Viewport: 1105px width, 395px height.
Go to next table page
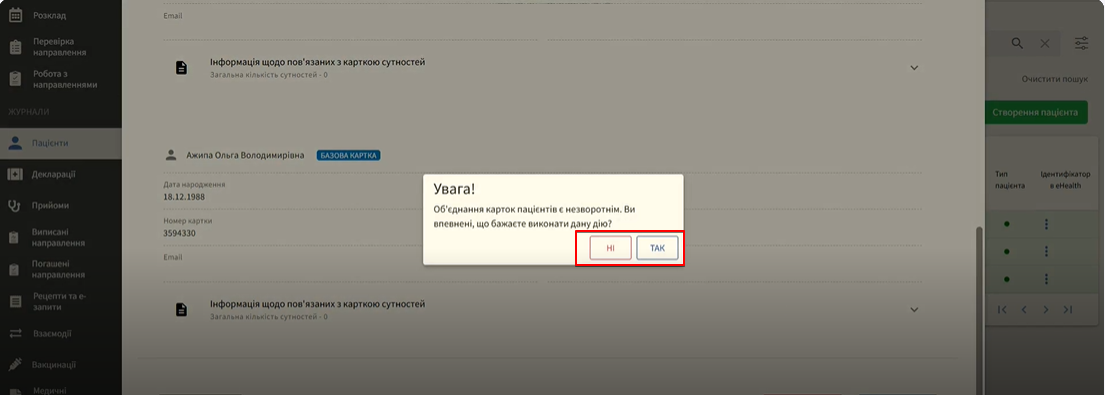tap(1046, 310)
